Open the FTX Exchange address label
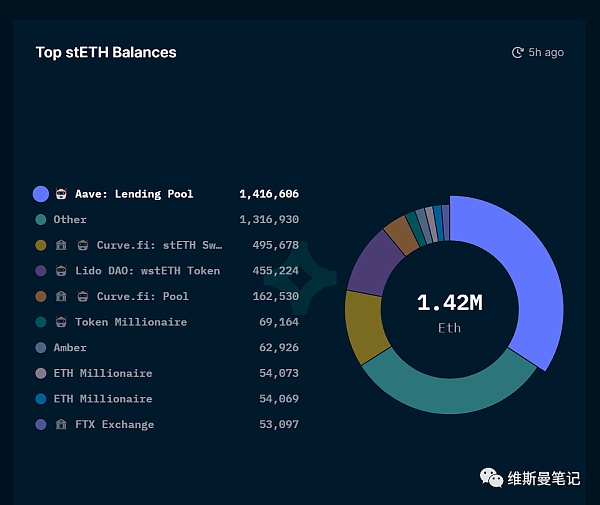The width and height of the screenshot is (600, 505). click(114, 424)
